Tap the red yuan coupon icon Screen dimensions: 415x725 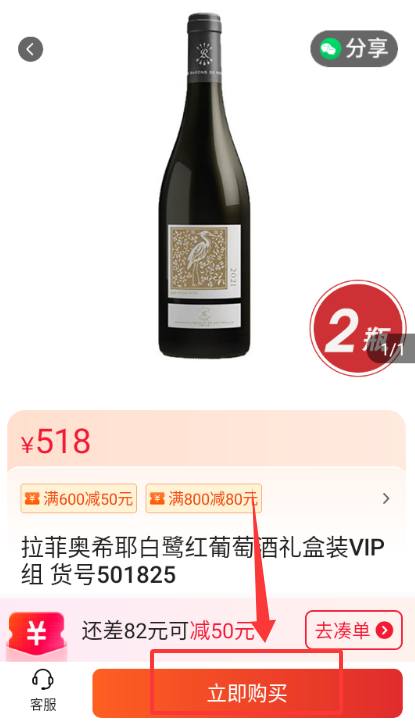coord(37,634)
